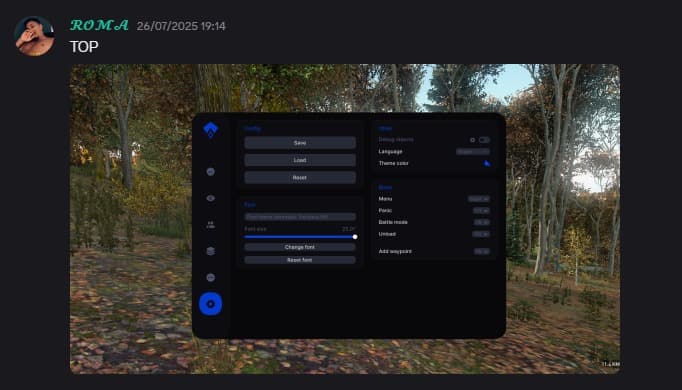The height and width of the screenshot is (390, 682).
Task: Click the message text TOP
Action: coord(84,47)
